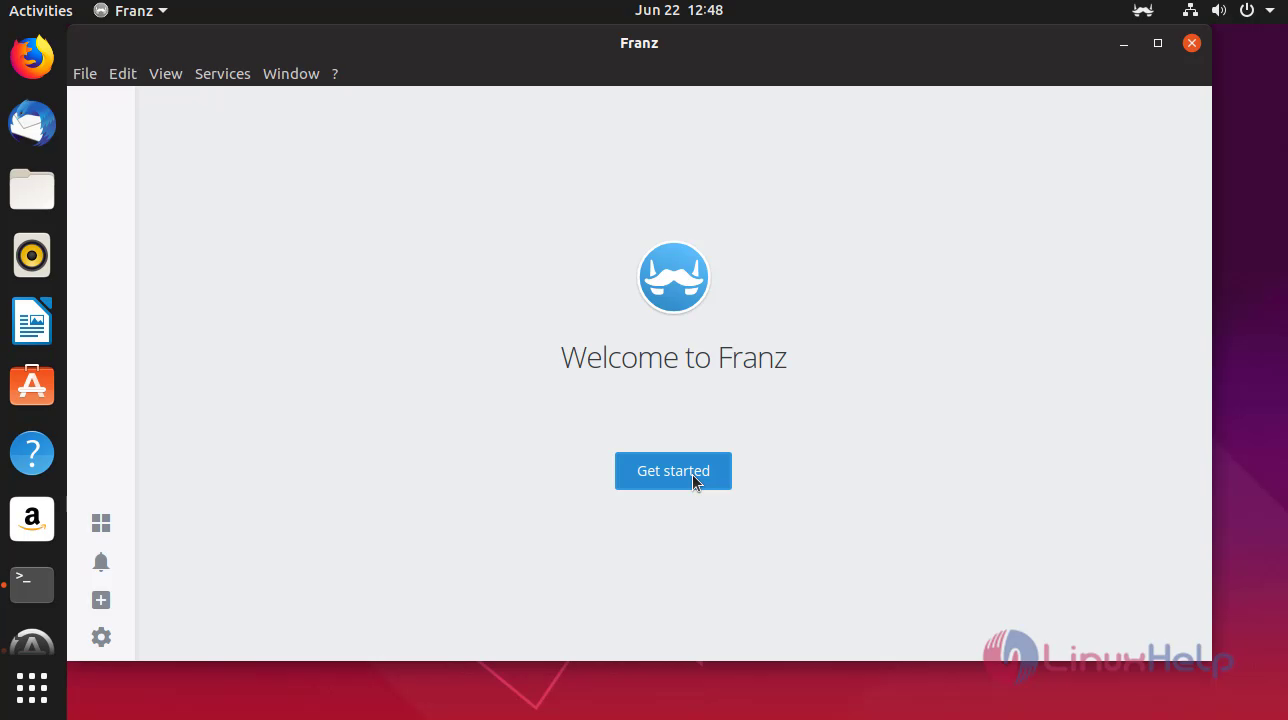Open the workspaces grid icon in Franz sidebar
Image resolution: width=1288 pixels, height=720 pixels.
pos(101,523)
